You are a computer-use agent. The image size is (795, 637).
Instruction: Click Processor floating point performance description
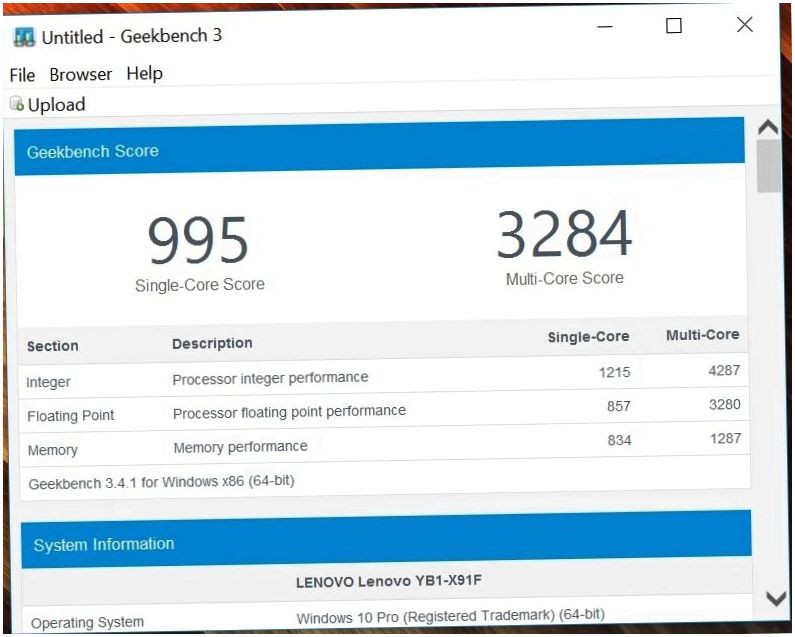pyautogui.click(x=289, y=412)
